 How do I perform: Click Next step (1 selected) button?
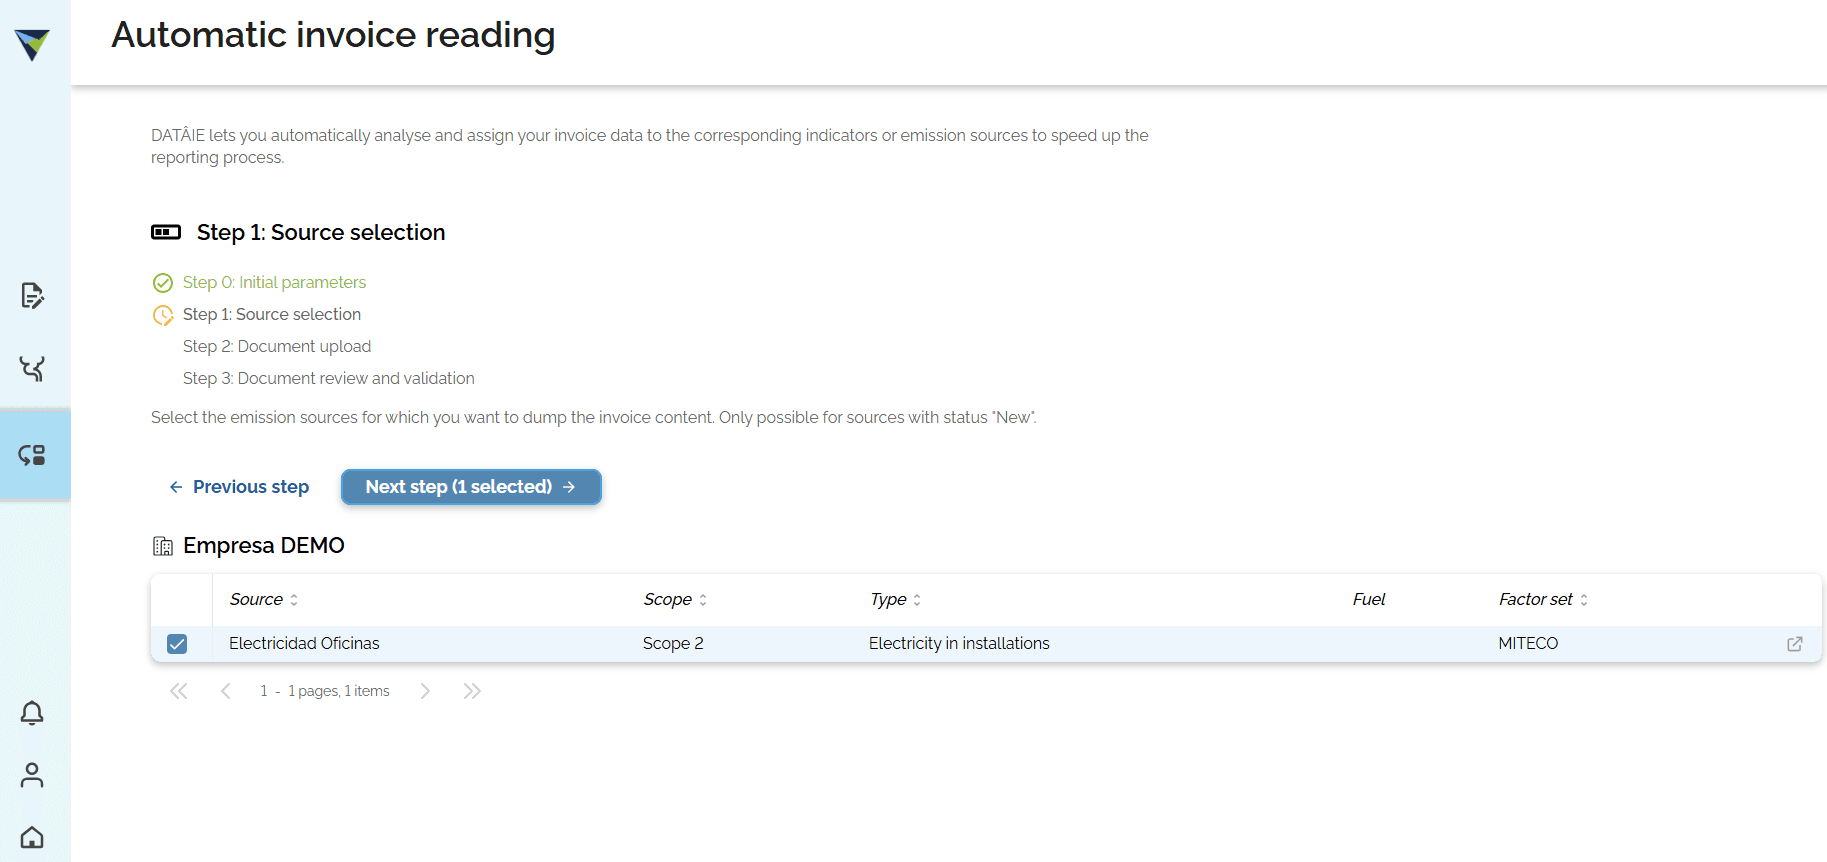coord(471,487)
